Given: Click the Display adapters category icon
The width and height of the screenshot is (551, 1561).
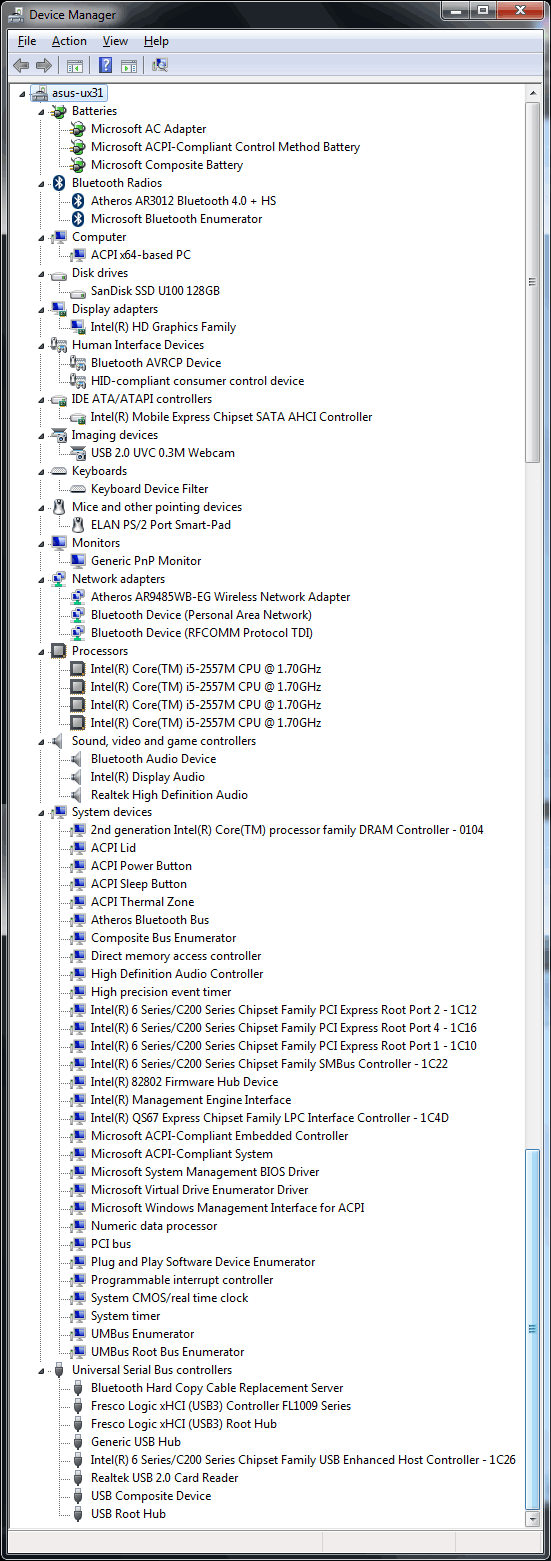Looking at the screenshot, I should (x=59, y=309).
